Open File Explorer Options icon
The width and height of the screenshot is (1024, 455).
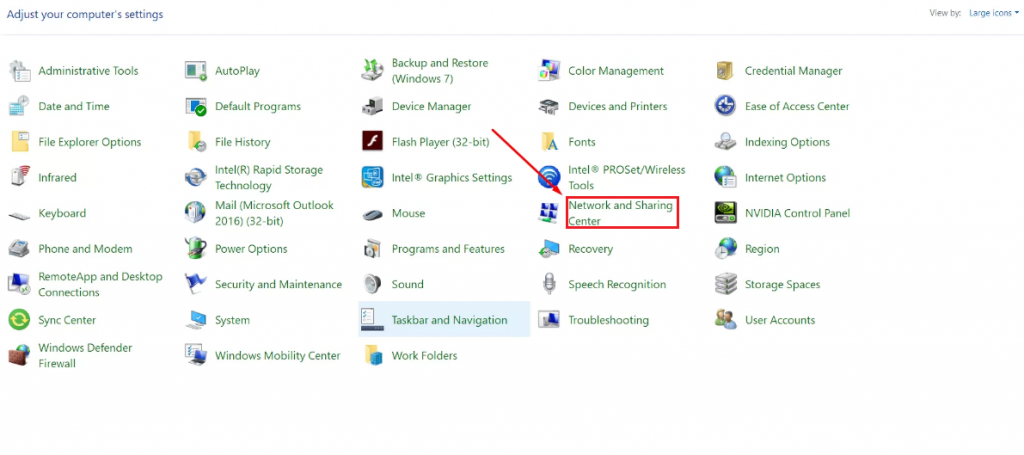pos(20,142)
